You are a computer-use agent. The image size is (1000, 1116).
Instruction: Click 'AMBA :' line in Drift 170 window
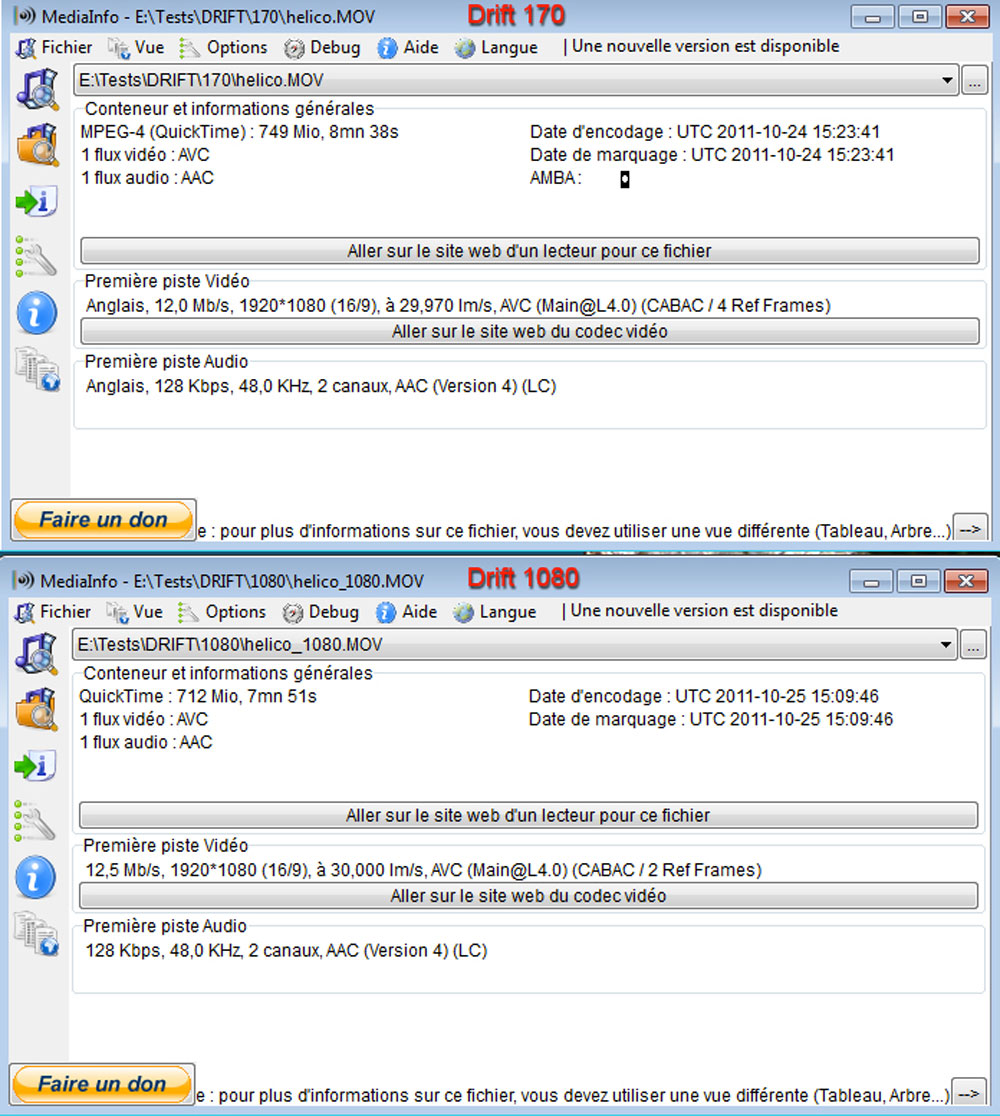click(x=579, y=179)
